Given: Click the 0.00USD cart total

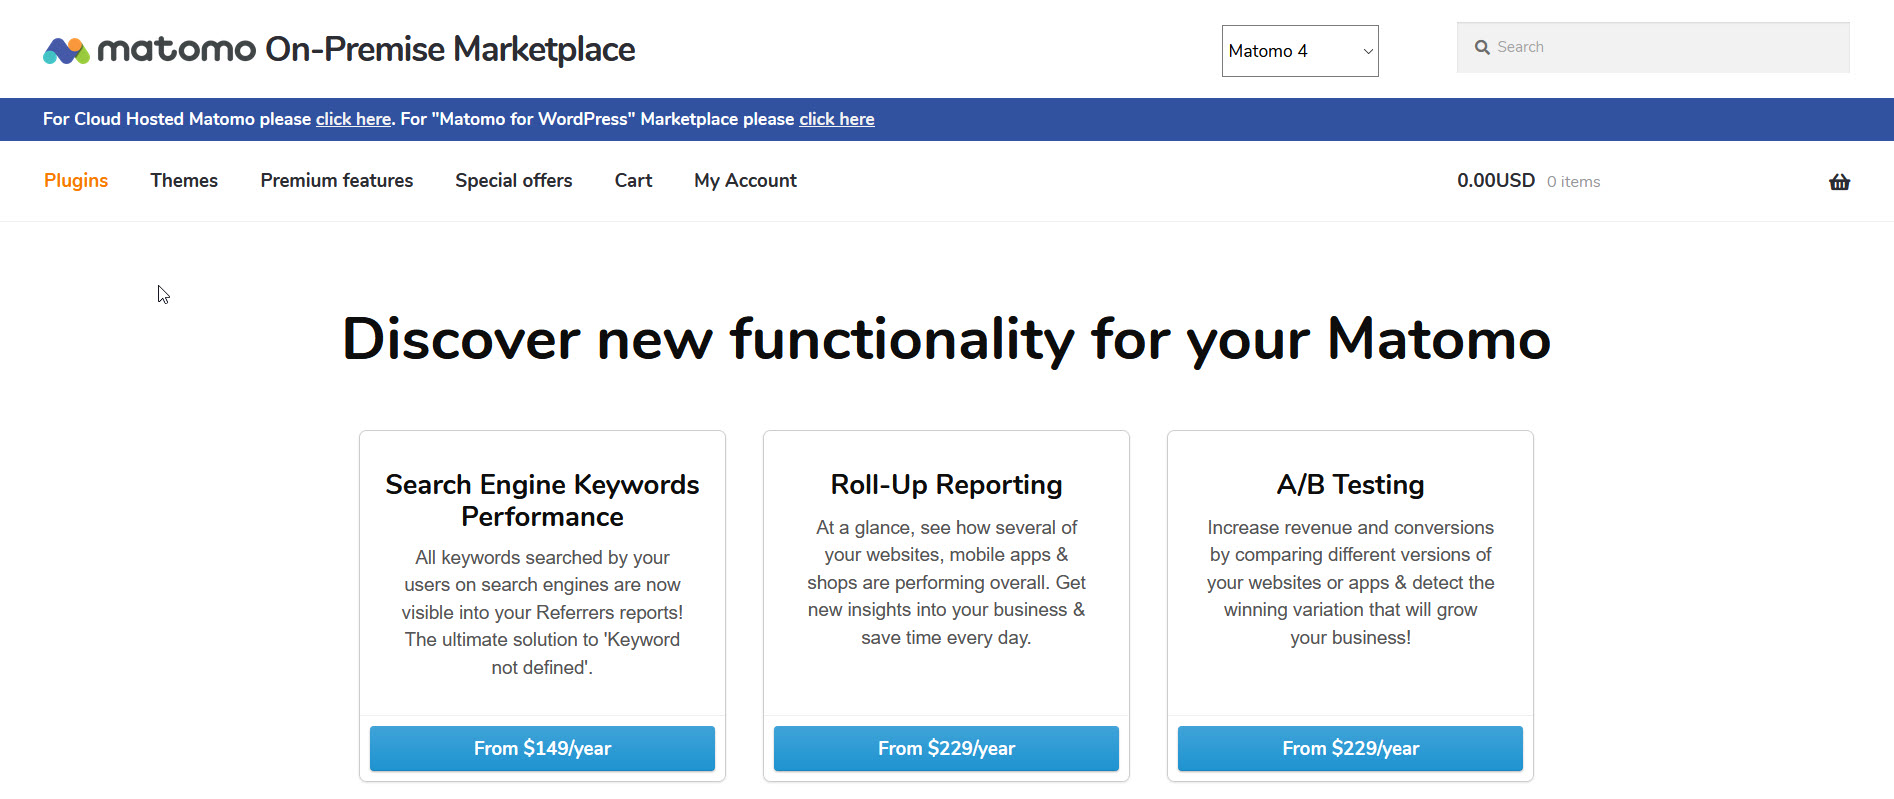Looking at the screenshot, I should (x=1496, y=181).
